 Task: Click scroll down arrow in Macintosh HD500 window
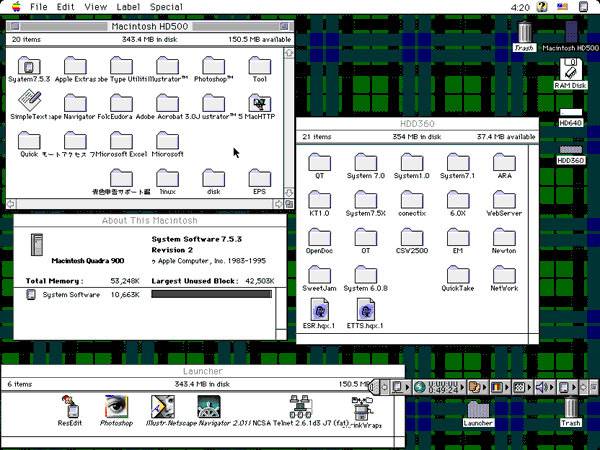click(x=289, y=192)
